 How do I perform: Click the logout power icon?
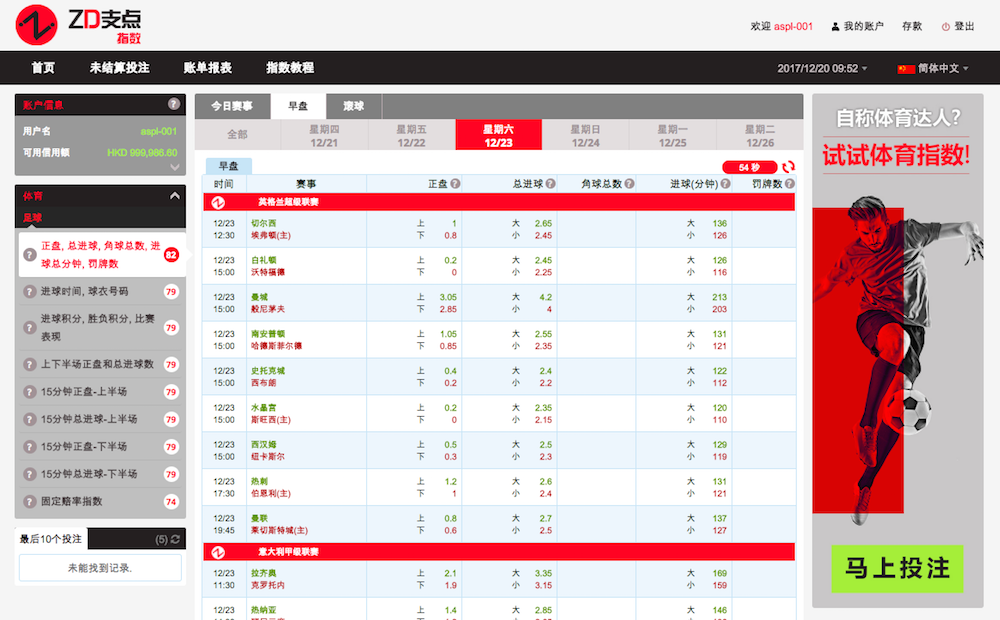click(945, 27)
